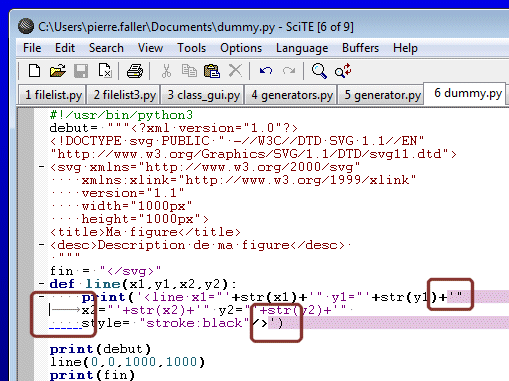The width and height of the screenshot is (509, 381).
Task: Switch to the 5 generator.py tab
Action: (382, 95)
